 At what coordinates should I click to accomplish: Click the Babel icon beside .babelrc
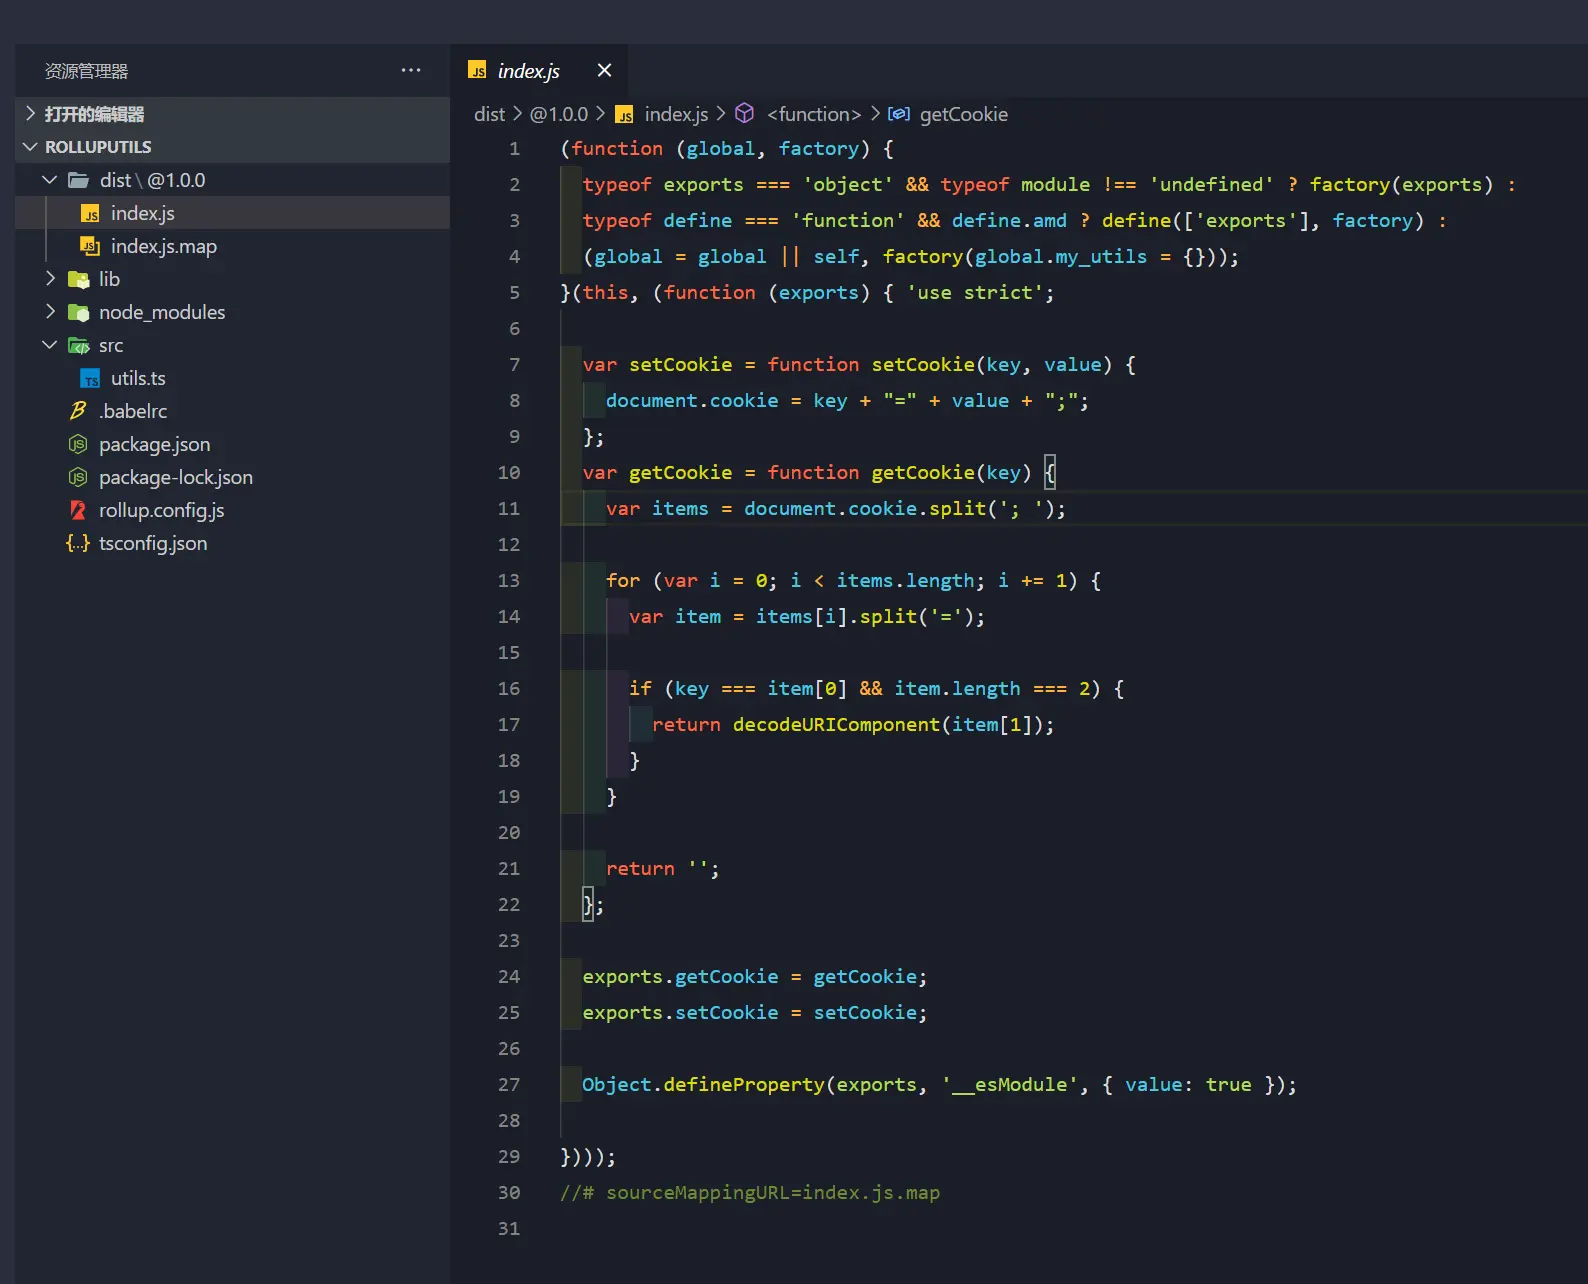[78, 411]
